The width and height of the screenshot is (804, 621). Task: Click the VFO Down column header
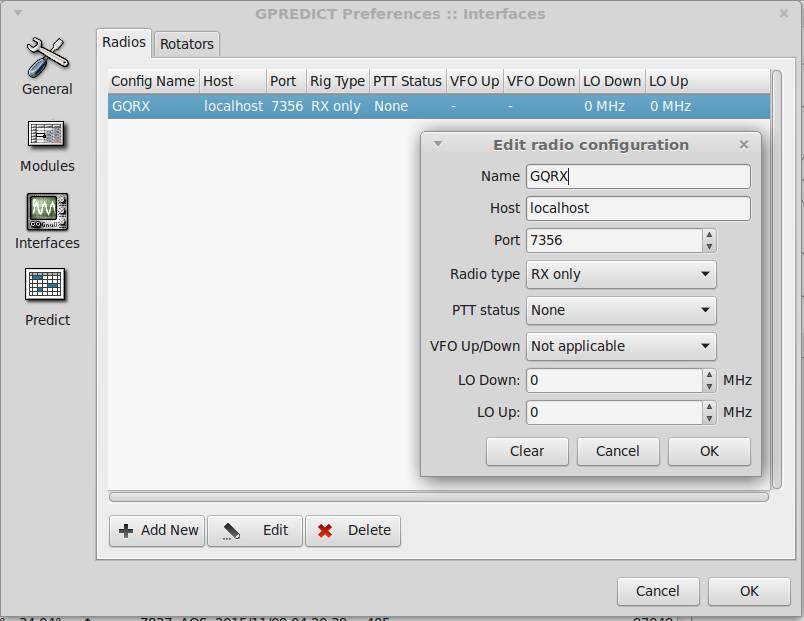[541, 81]
